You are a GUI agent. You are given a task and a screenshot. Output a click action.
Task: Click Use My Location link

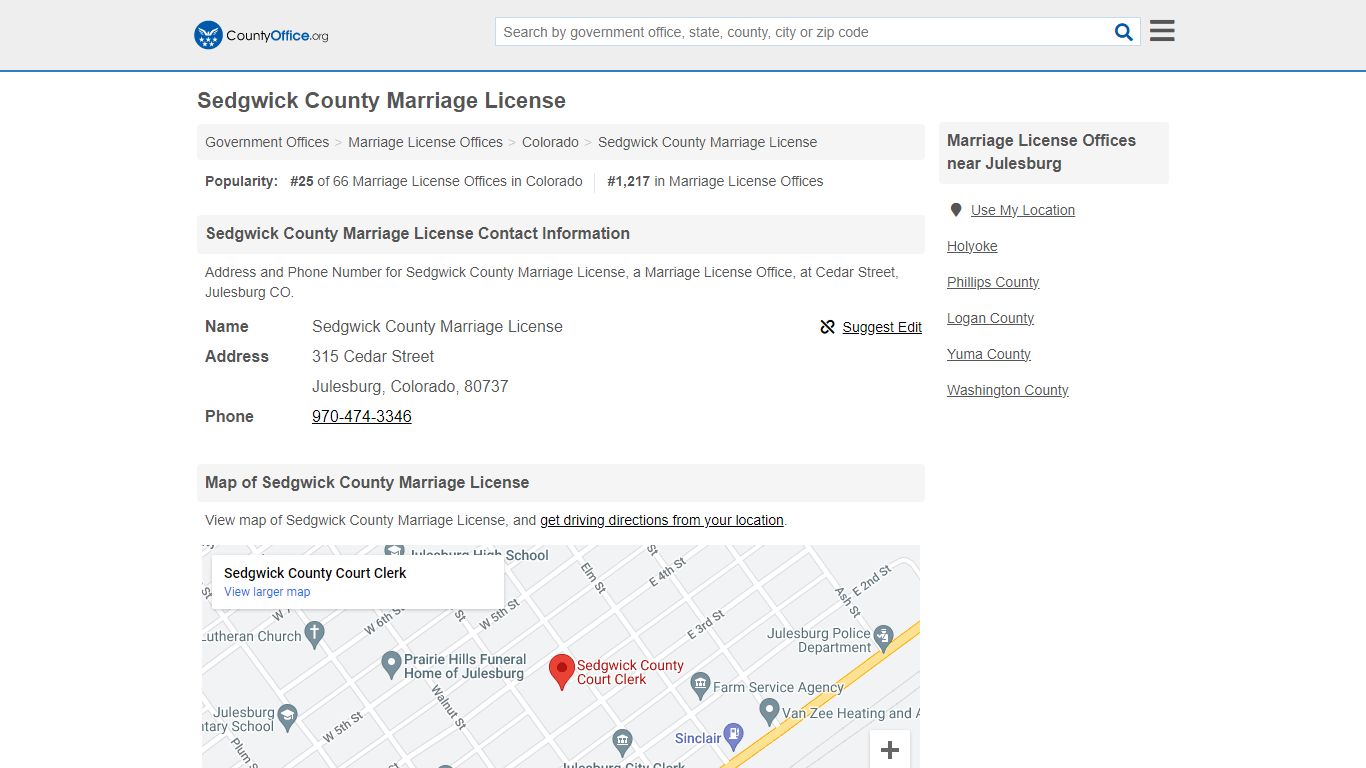click(1023, 210)
